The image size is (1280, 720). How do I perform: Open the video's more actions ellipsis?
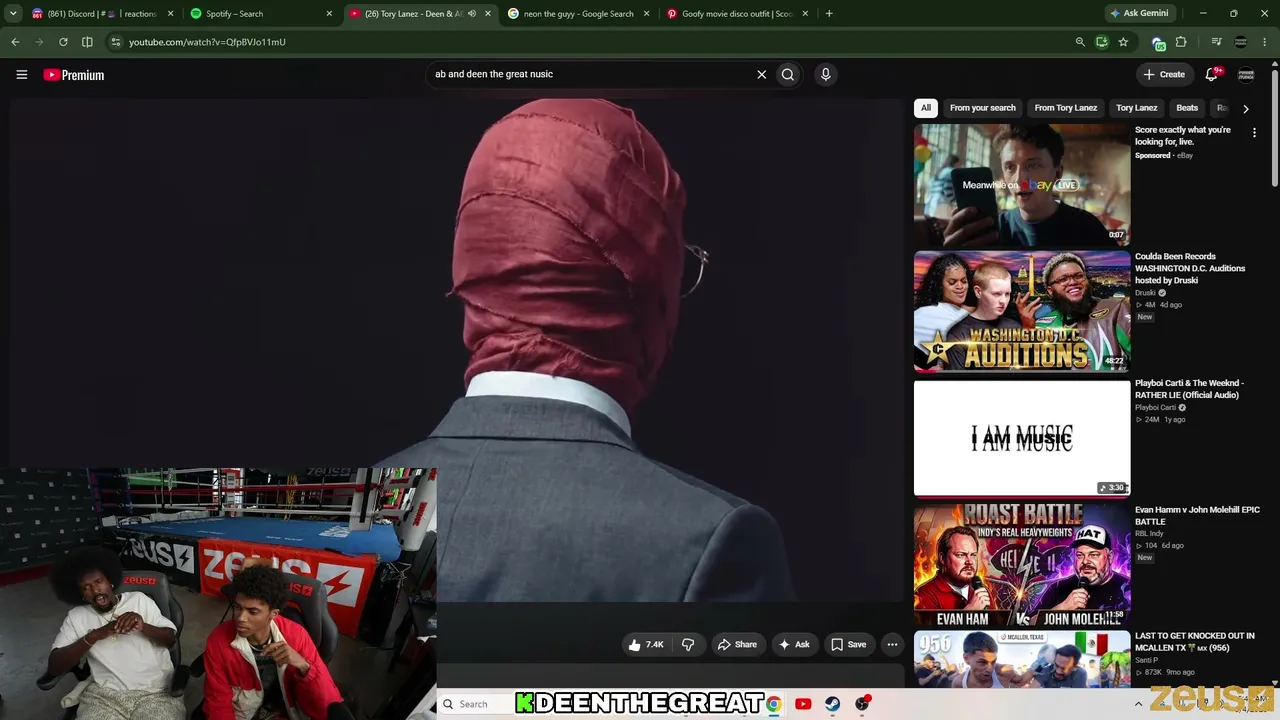(892, 645)
